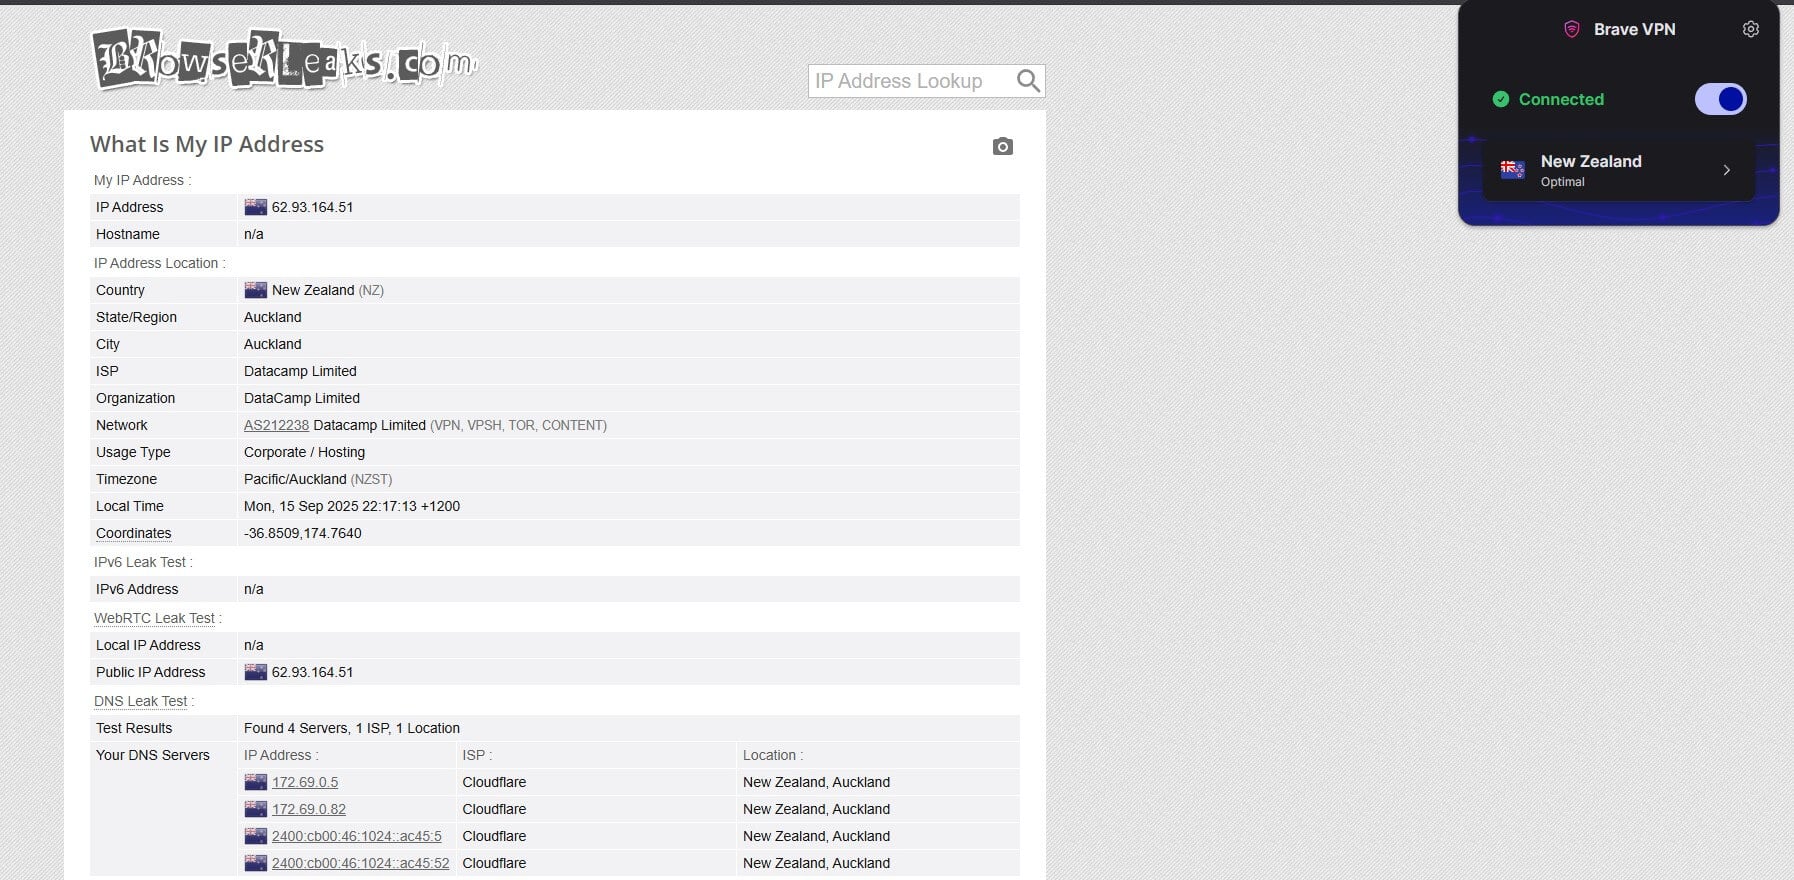Open DNS server 172.69.0.5 link

[305, 782]
